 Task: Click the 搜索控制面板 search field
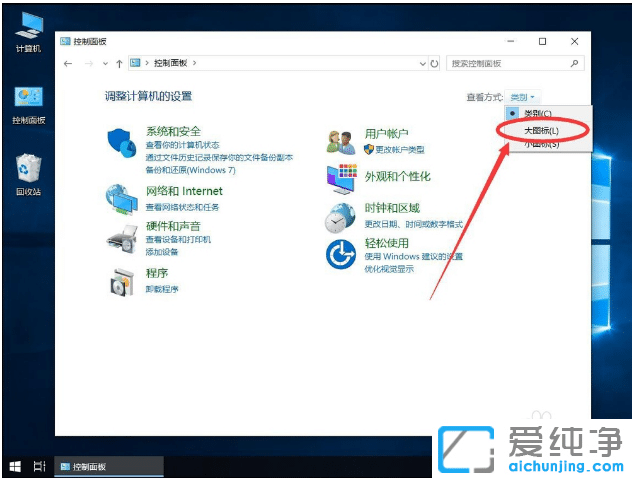[x=515, y=63]
